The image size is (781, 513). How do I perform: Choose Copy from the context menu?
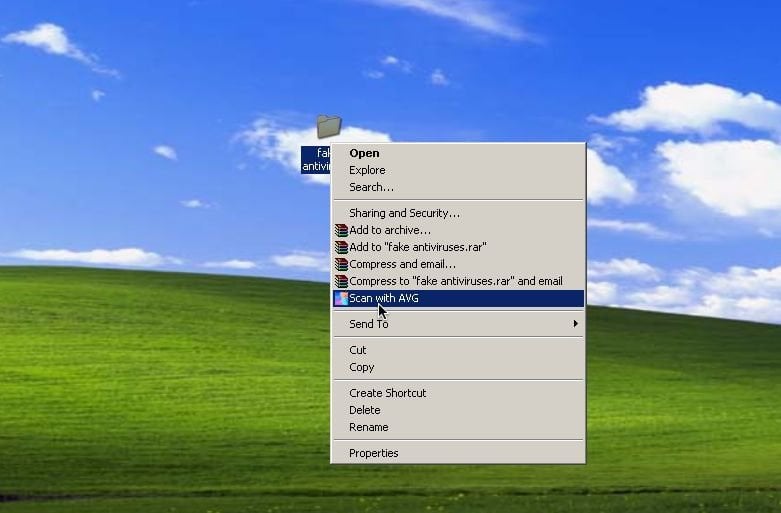point(361,367)
